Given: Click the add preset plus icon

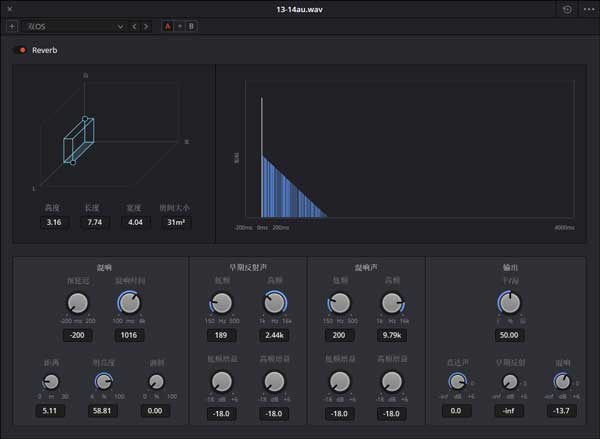Looking at the screenshot, I should (x=12, y=25).
